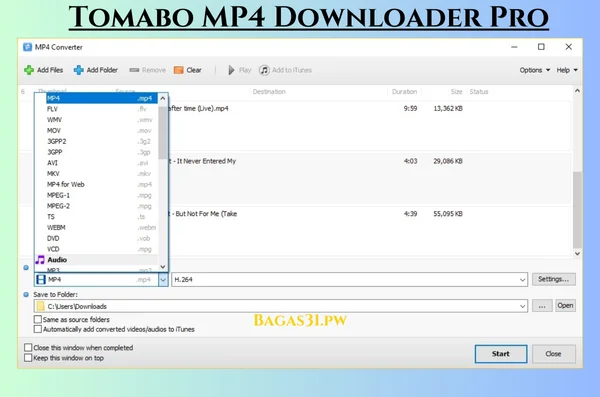Click the Open folder button
600x397 pixels.
(565, 306)
